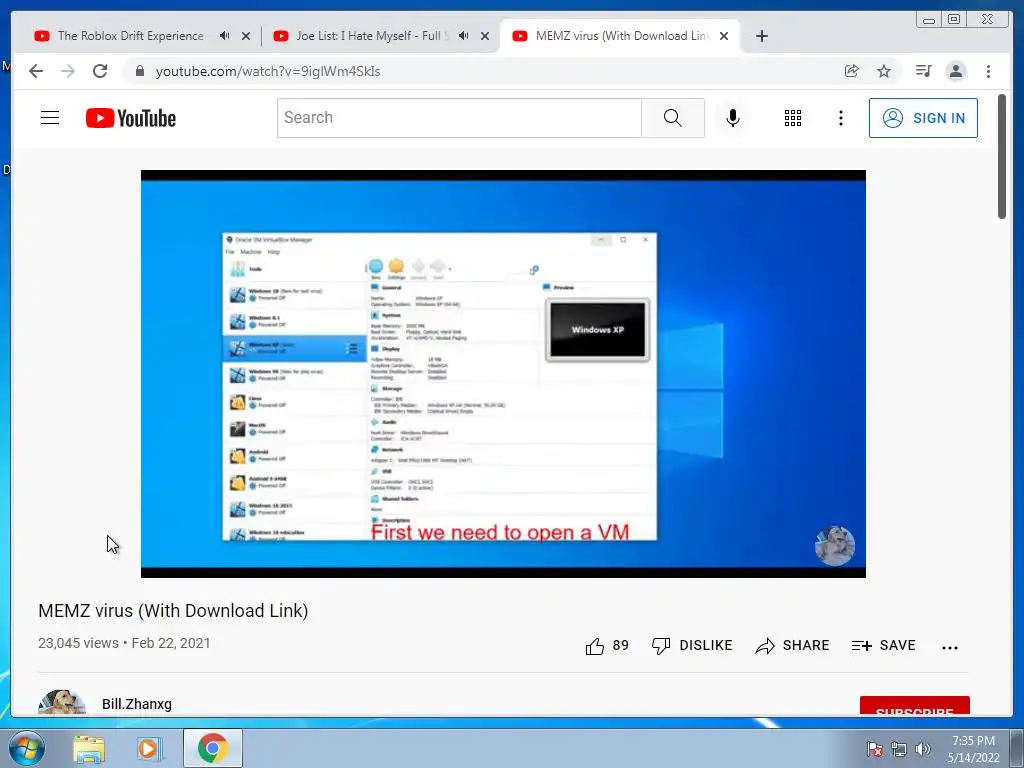
Task: Open YouTube settings three-dot menu
Action: click(x=840, y=118)
